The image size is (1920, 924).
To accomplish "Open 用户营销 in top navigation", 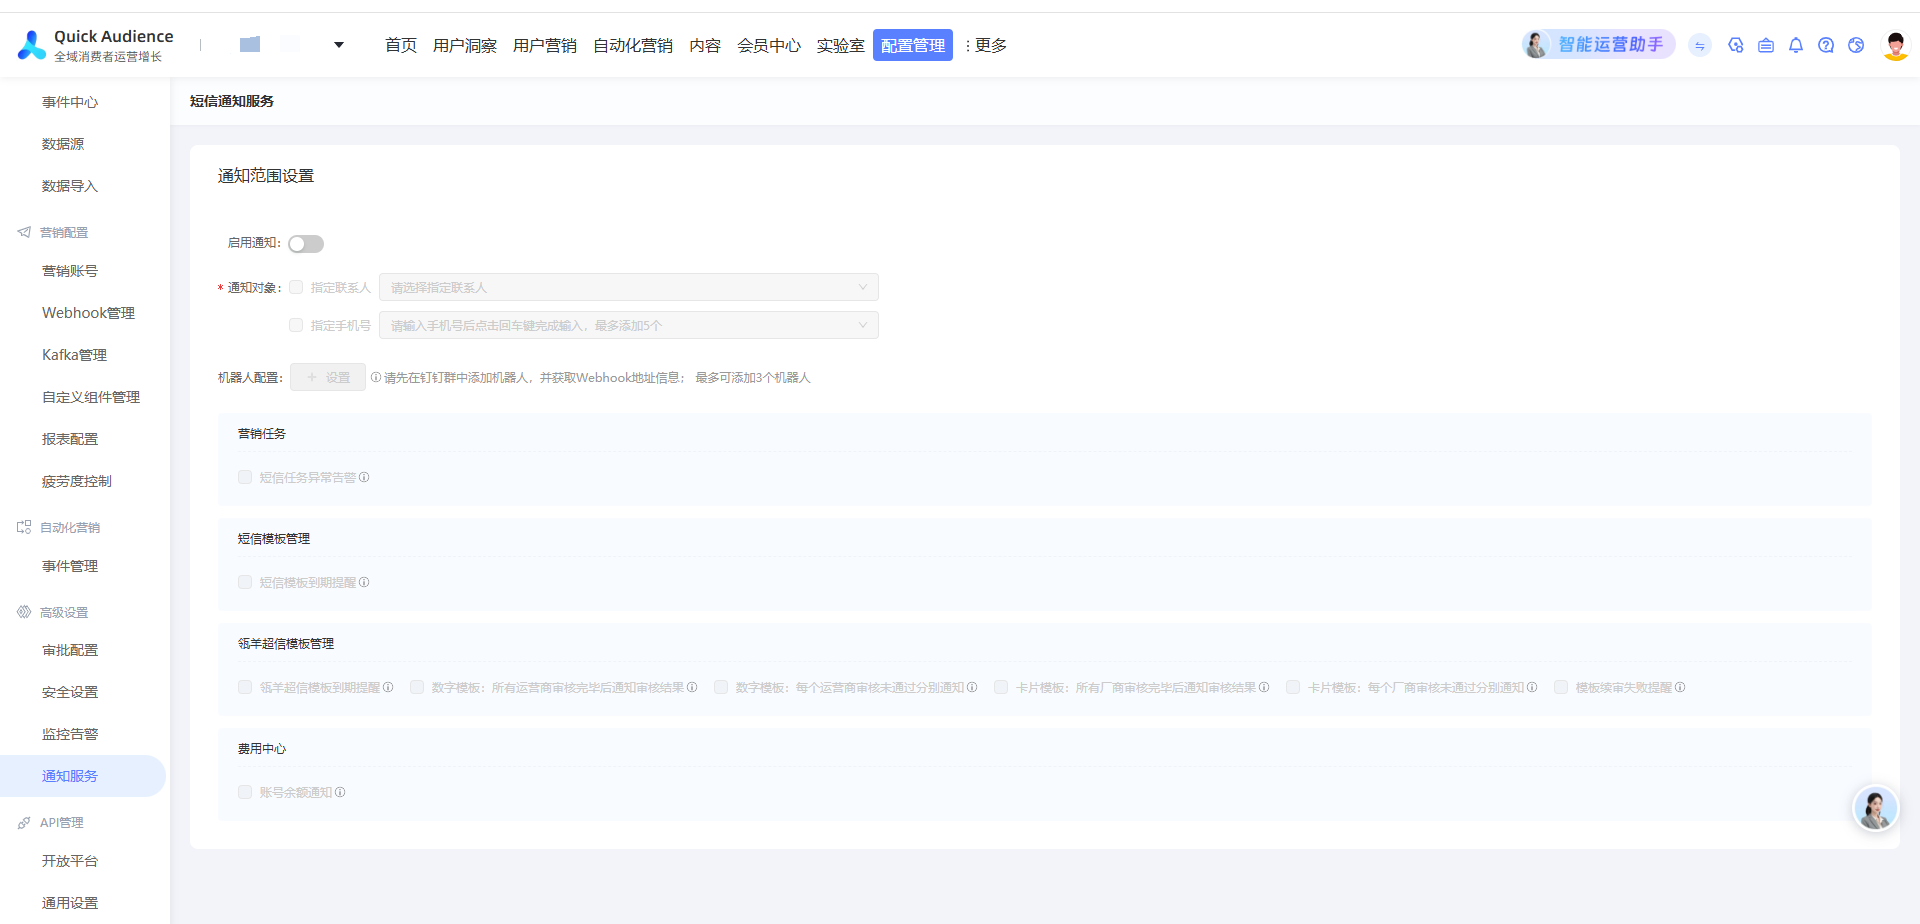I will 545,45.
